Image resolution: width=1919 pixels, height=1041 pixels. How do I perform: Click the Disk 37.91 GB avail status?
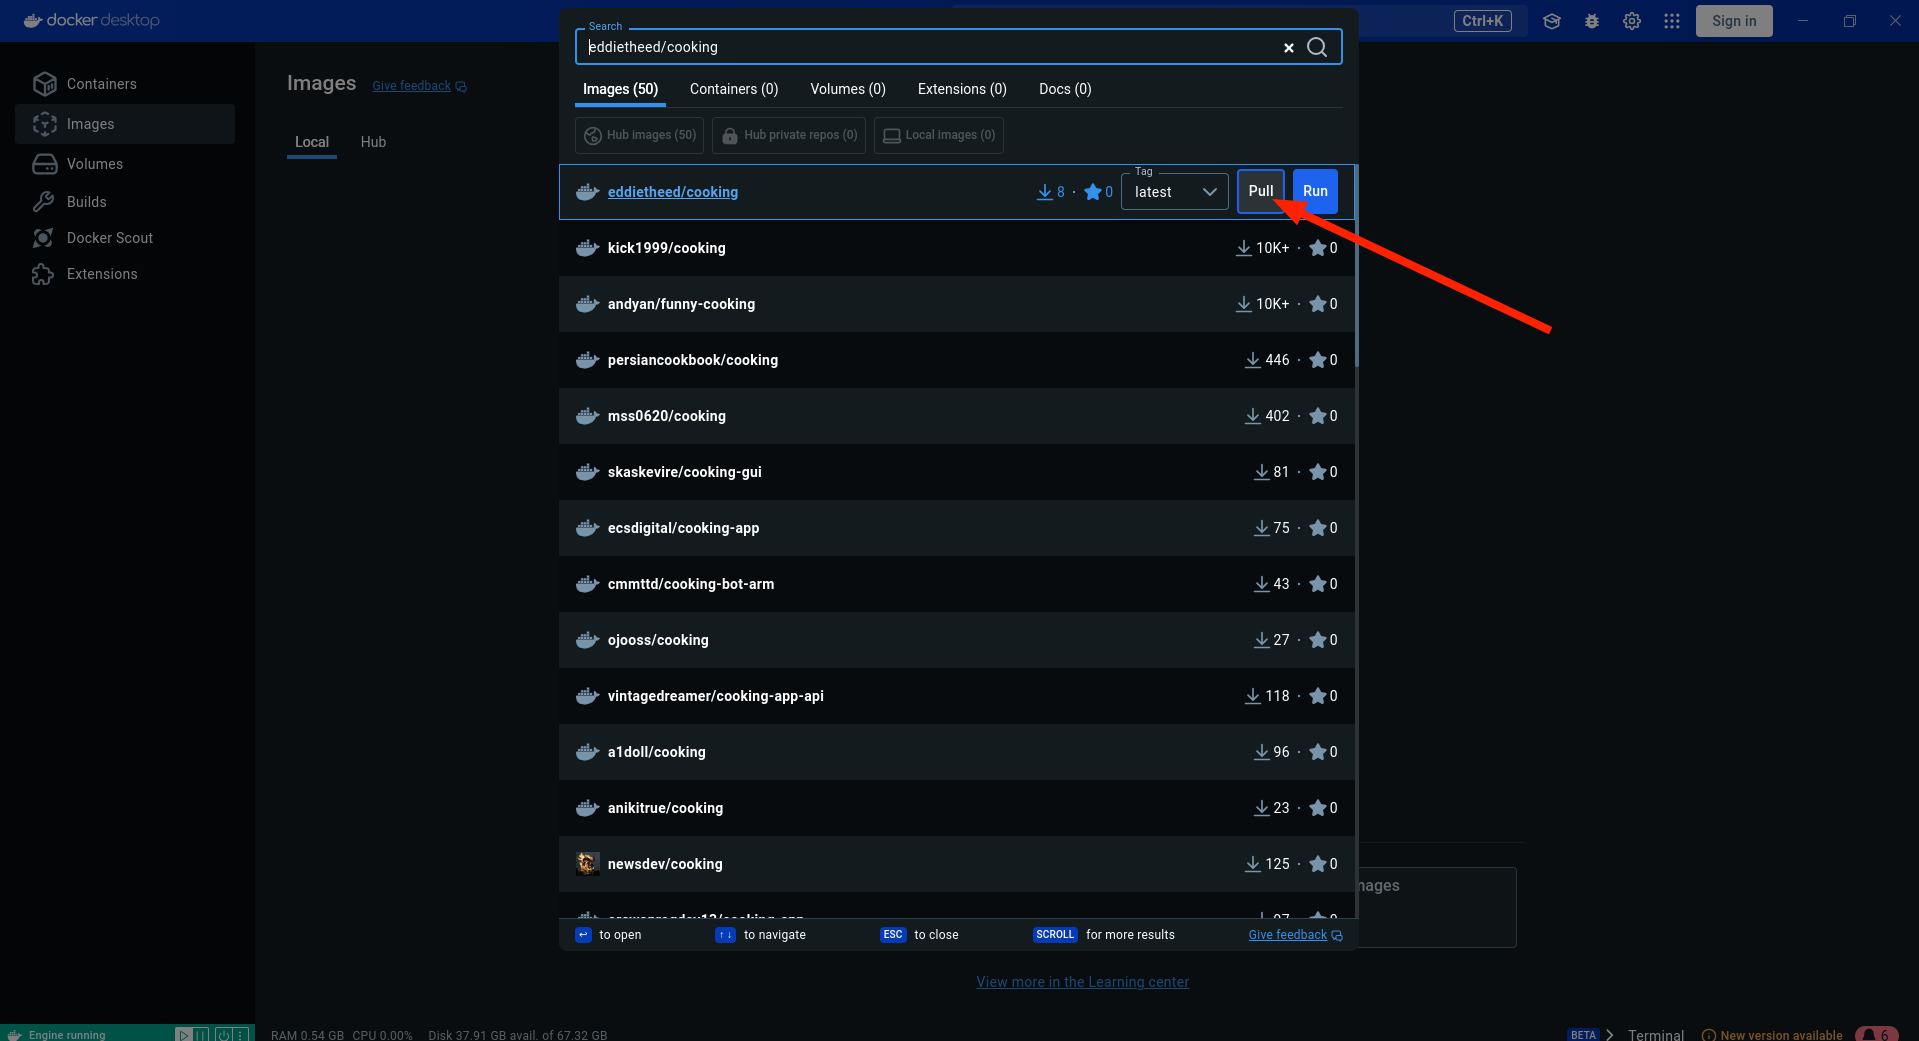(x=518, y=1035)
